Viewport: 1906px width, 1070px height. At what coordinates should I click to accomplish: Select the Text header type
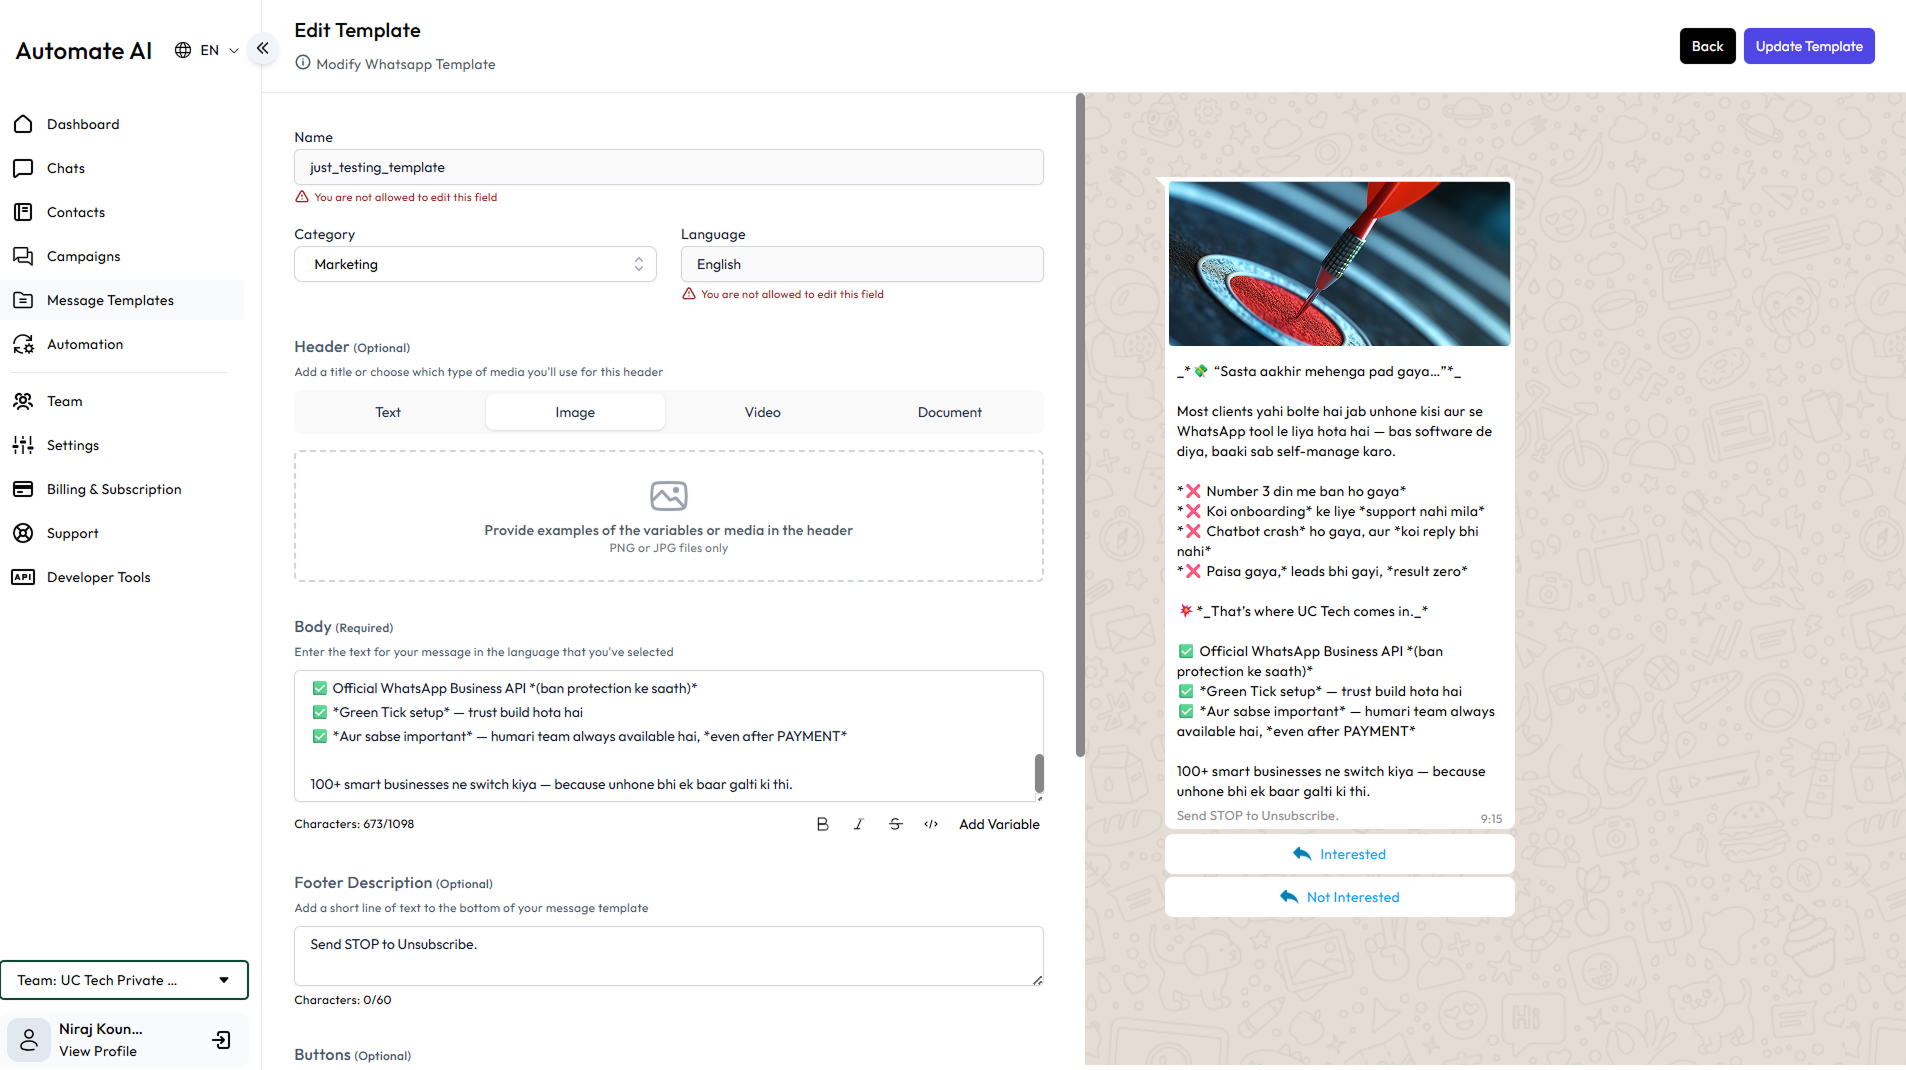388,412
